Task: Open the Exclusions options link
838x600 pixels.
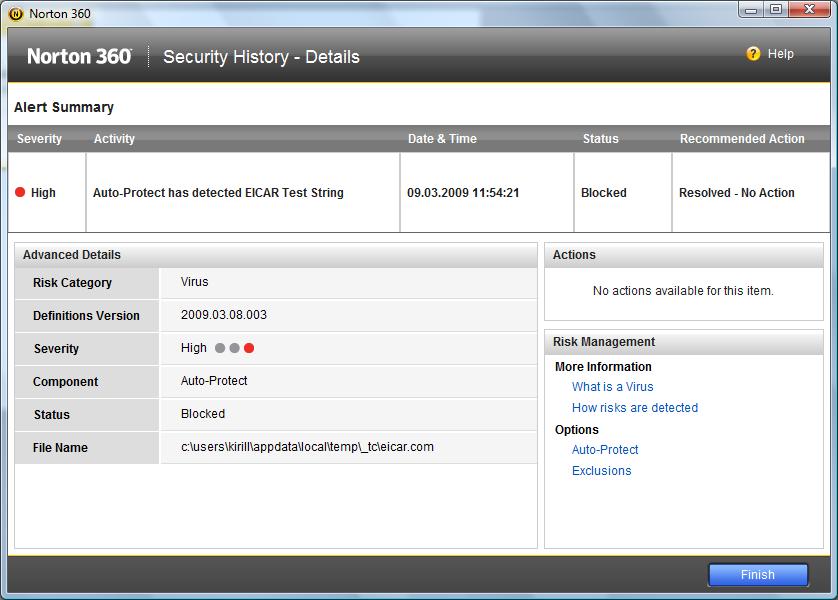Action: (601, 471)
